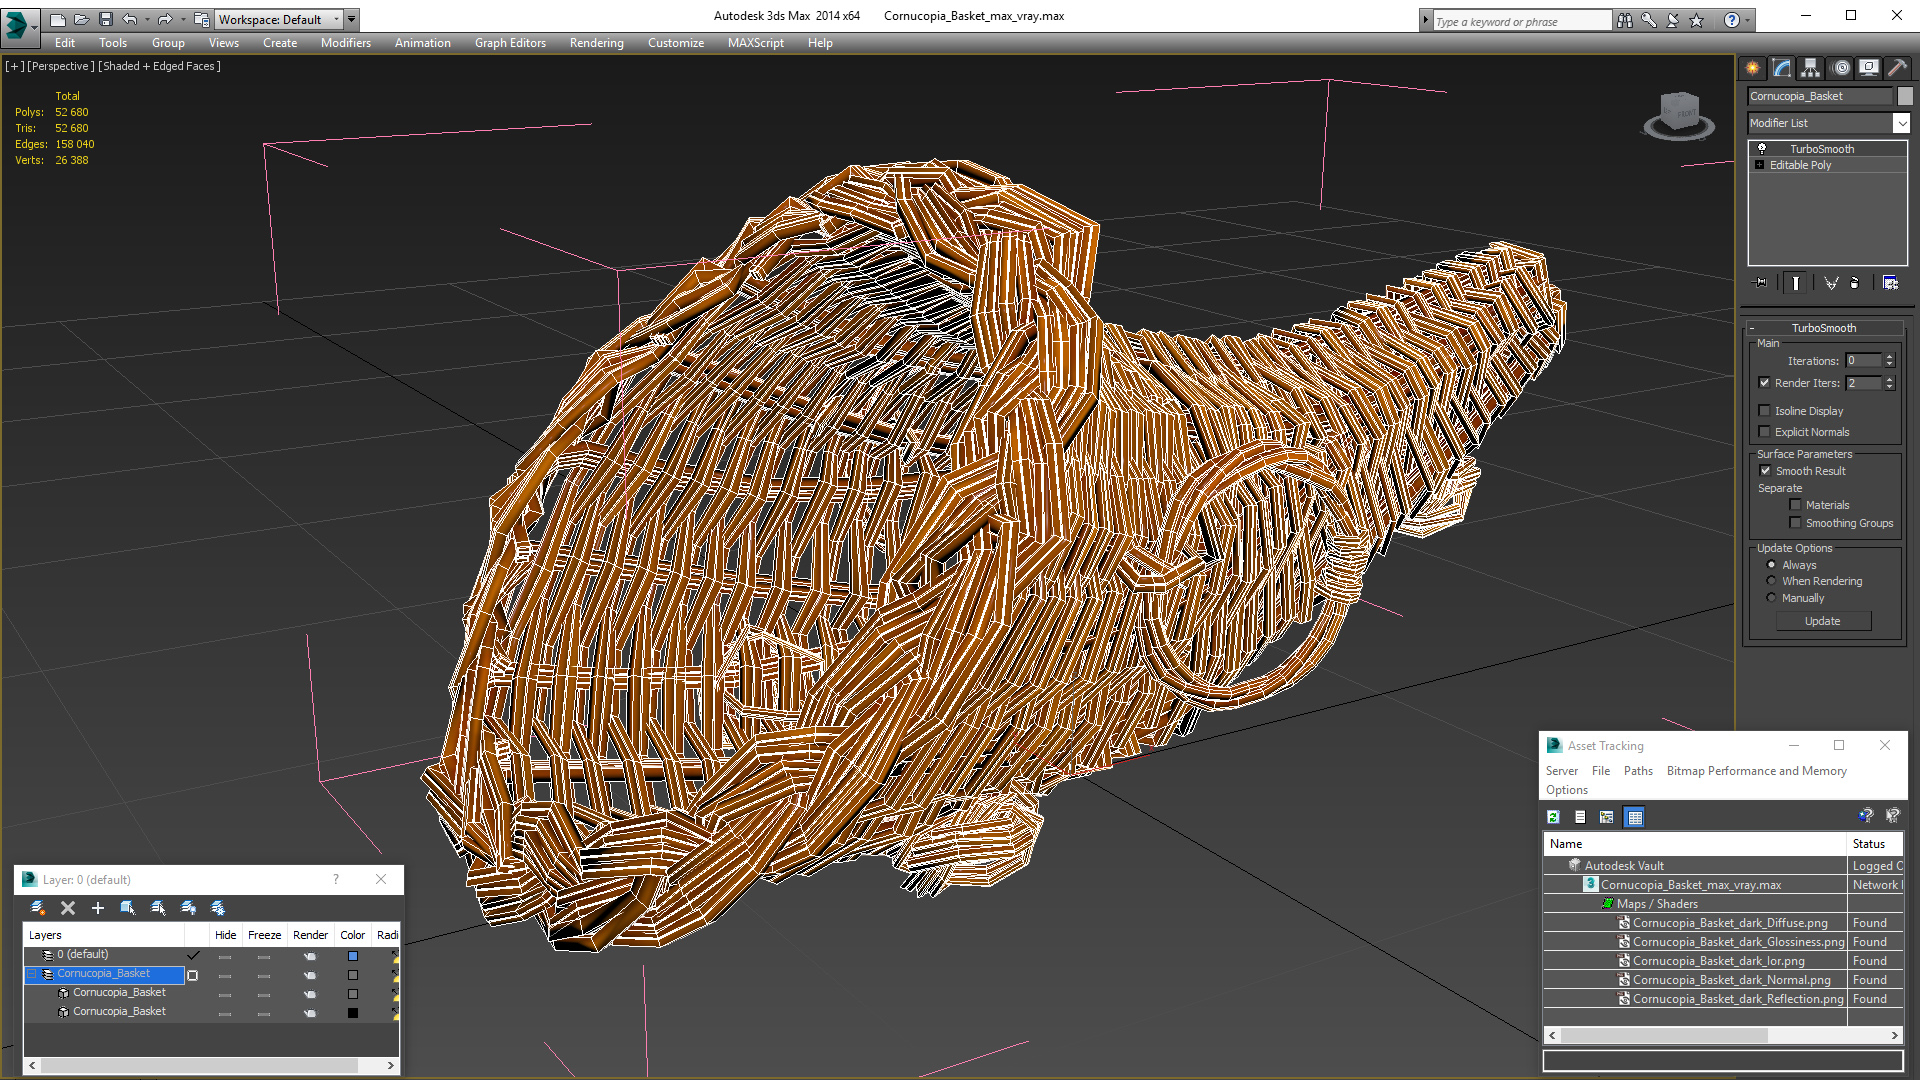Click the ViewCube in viewport
Image resolution: width=1920 pixels, height=1080 pixels.
point(1679,115)
